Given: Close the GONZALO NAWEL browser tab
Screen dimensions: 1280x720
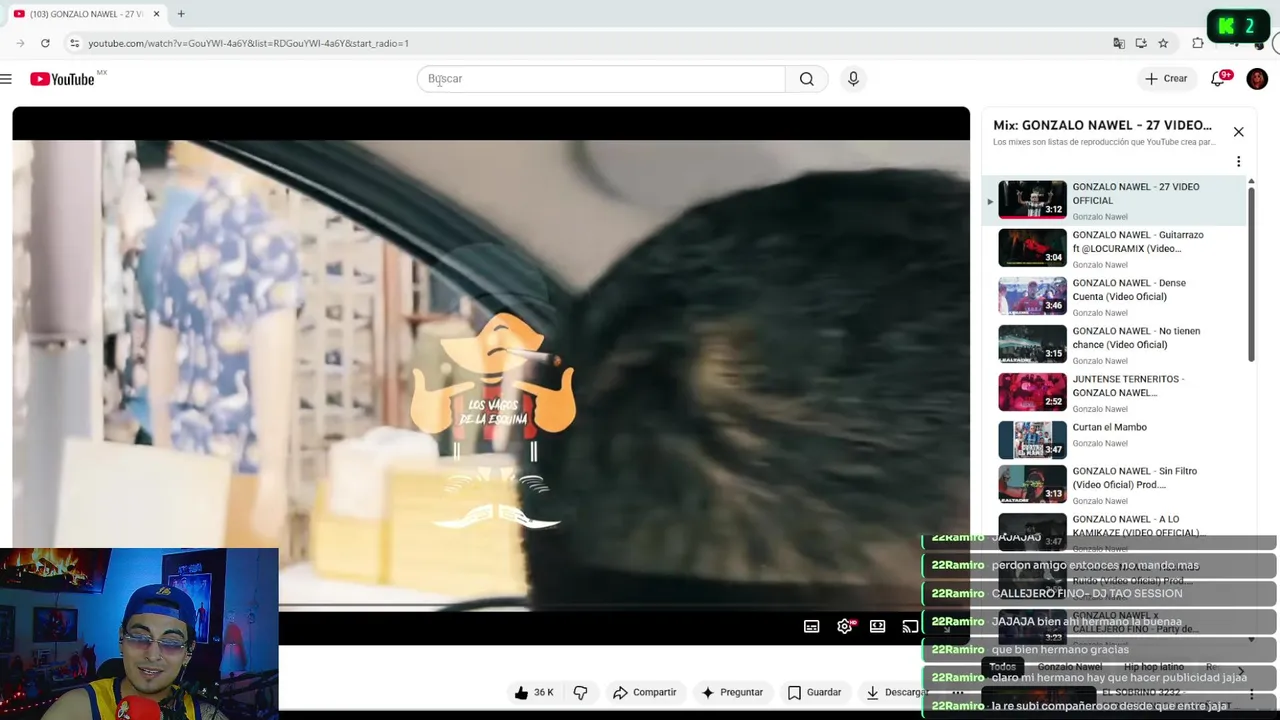Looking at the screenshot, I should tap(156, 14).
